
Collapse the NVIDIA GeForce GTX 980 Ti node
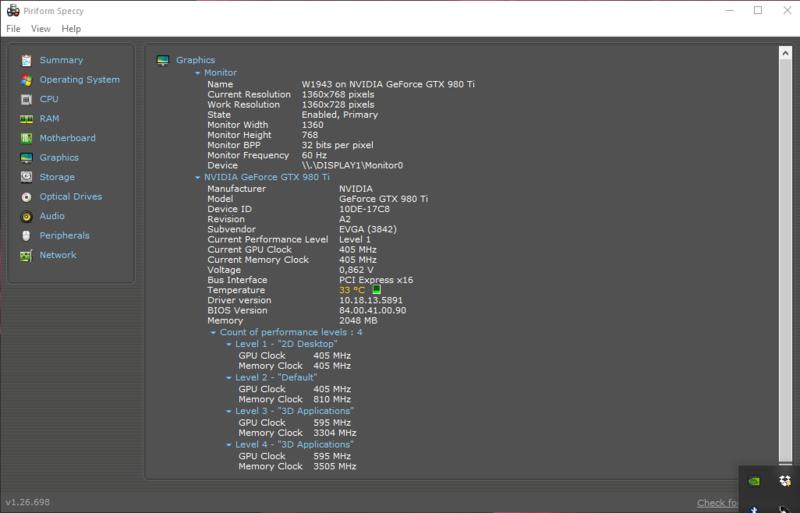click(197, 177)
